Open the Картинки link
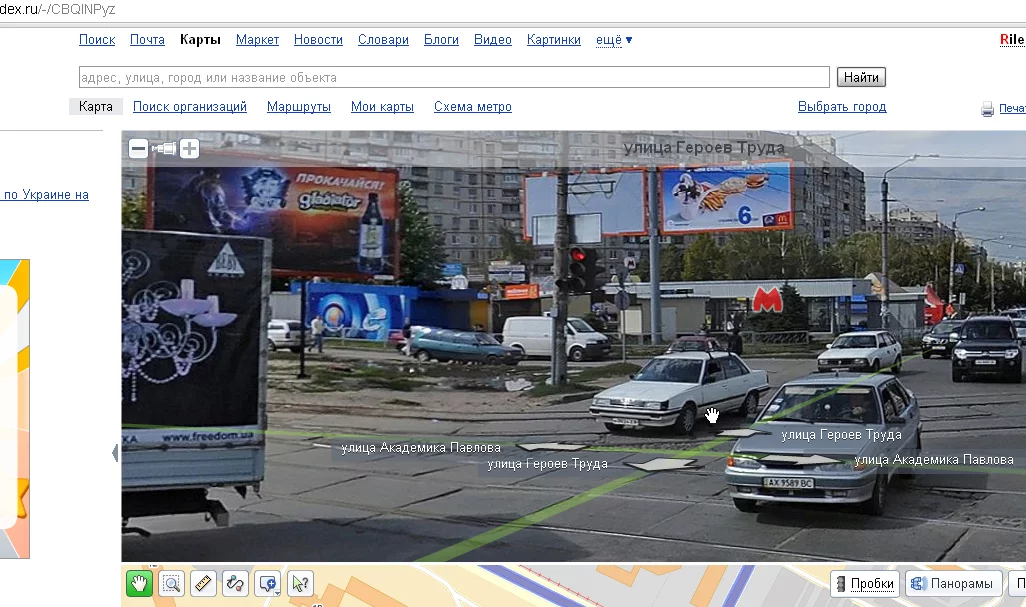 (554, 40)
